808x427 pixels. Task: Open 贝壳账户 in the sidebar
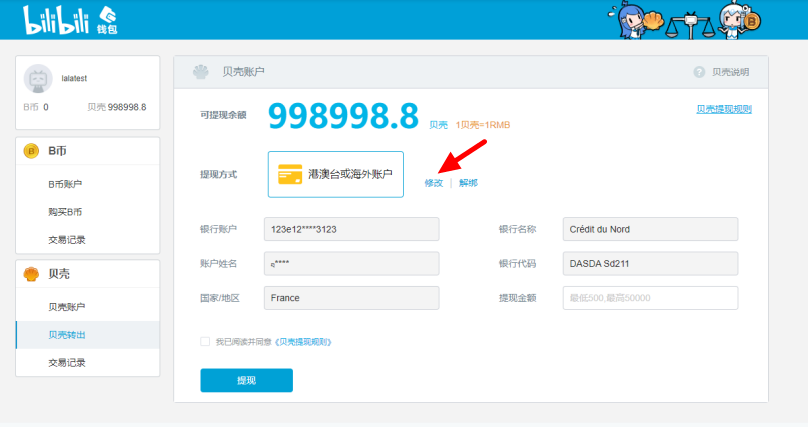(x=66, y=306)
